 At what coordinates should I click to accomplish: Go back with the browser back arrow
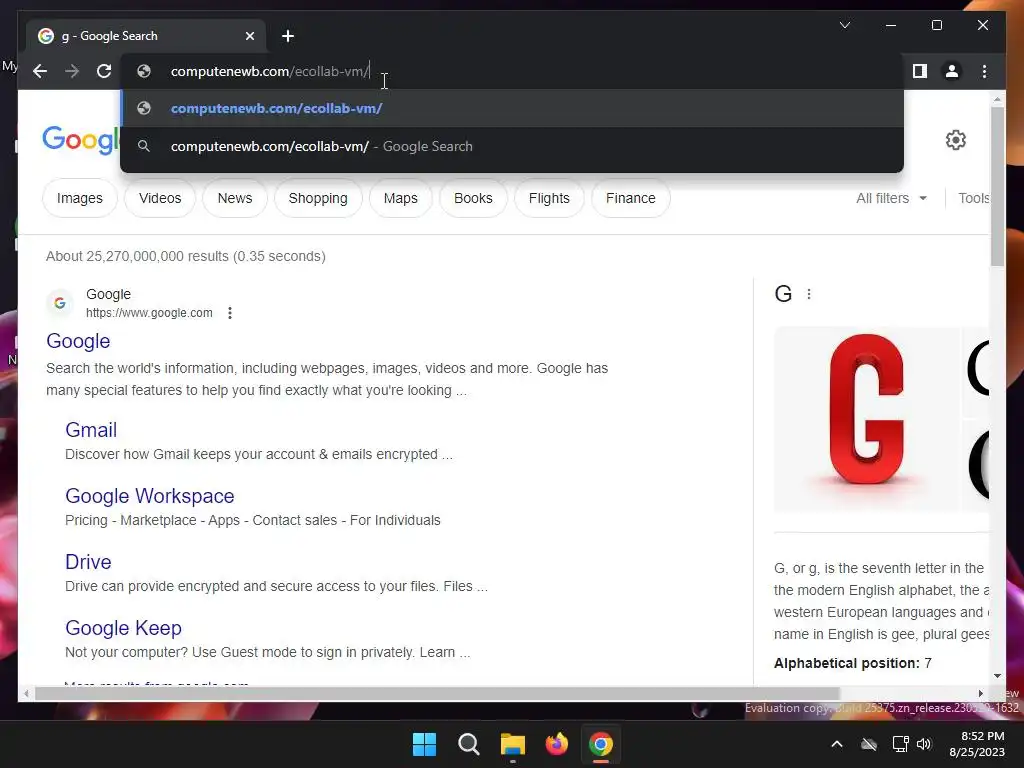40,71
